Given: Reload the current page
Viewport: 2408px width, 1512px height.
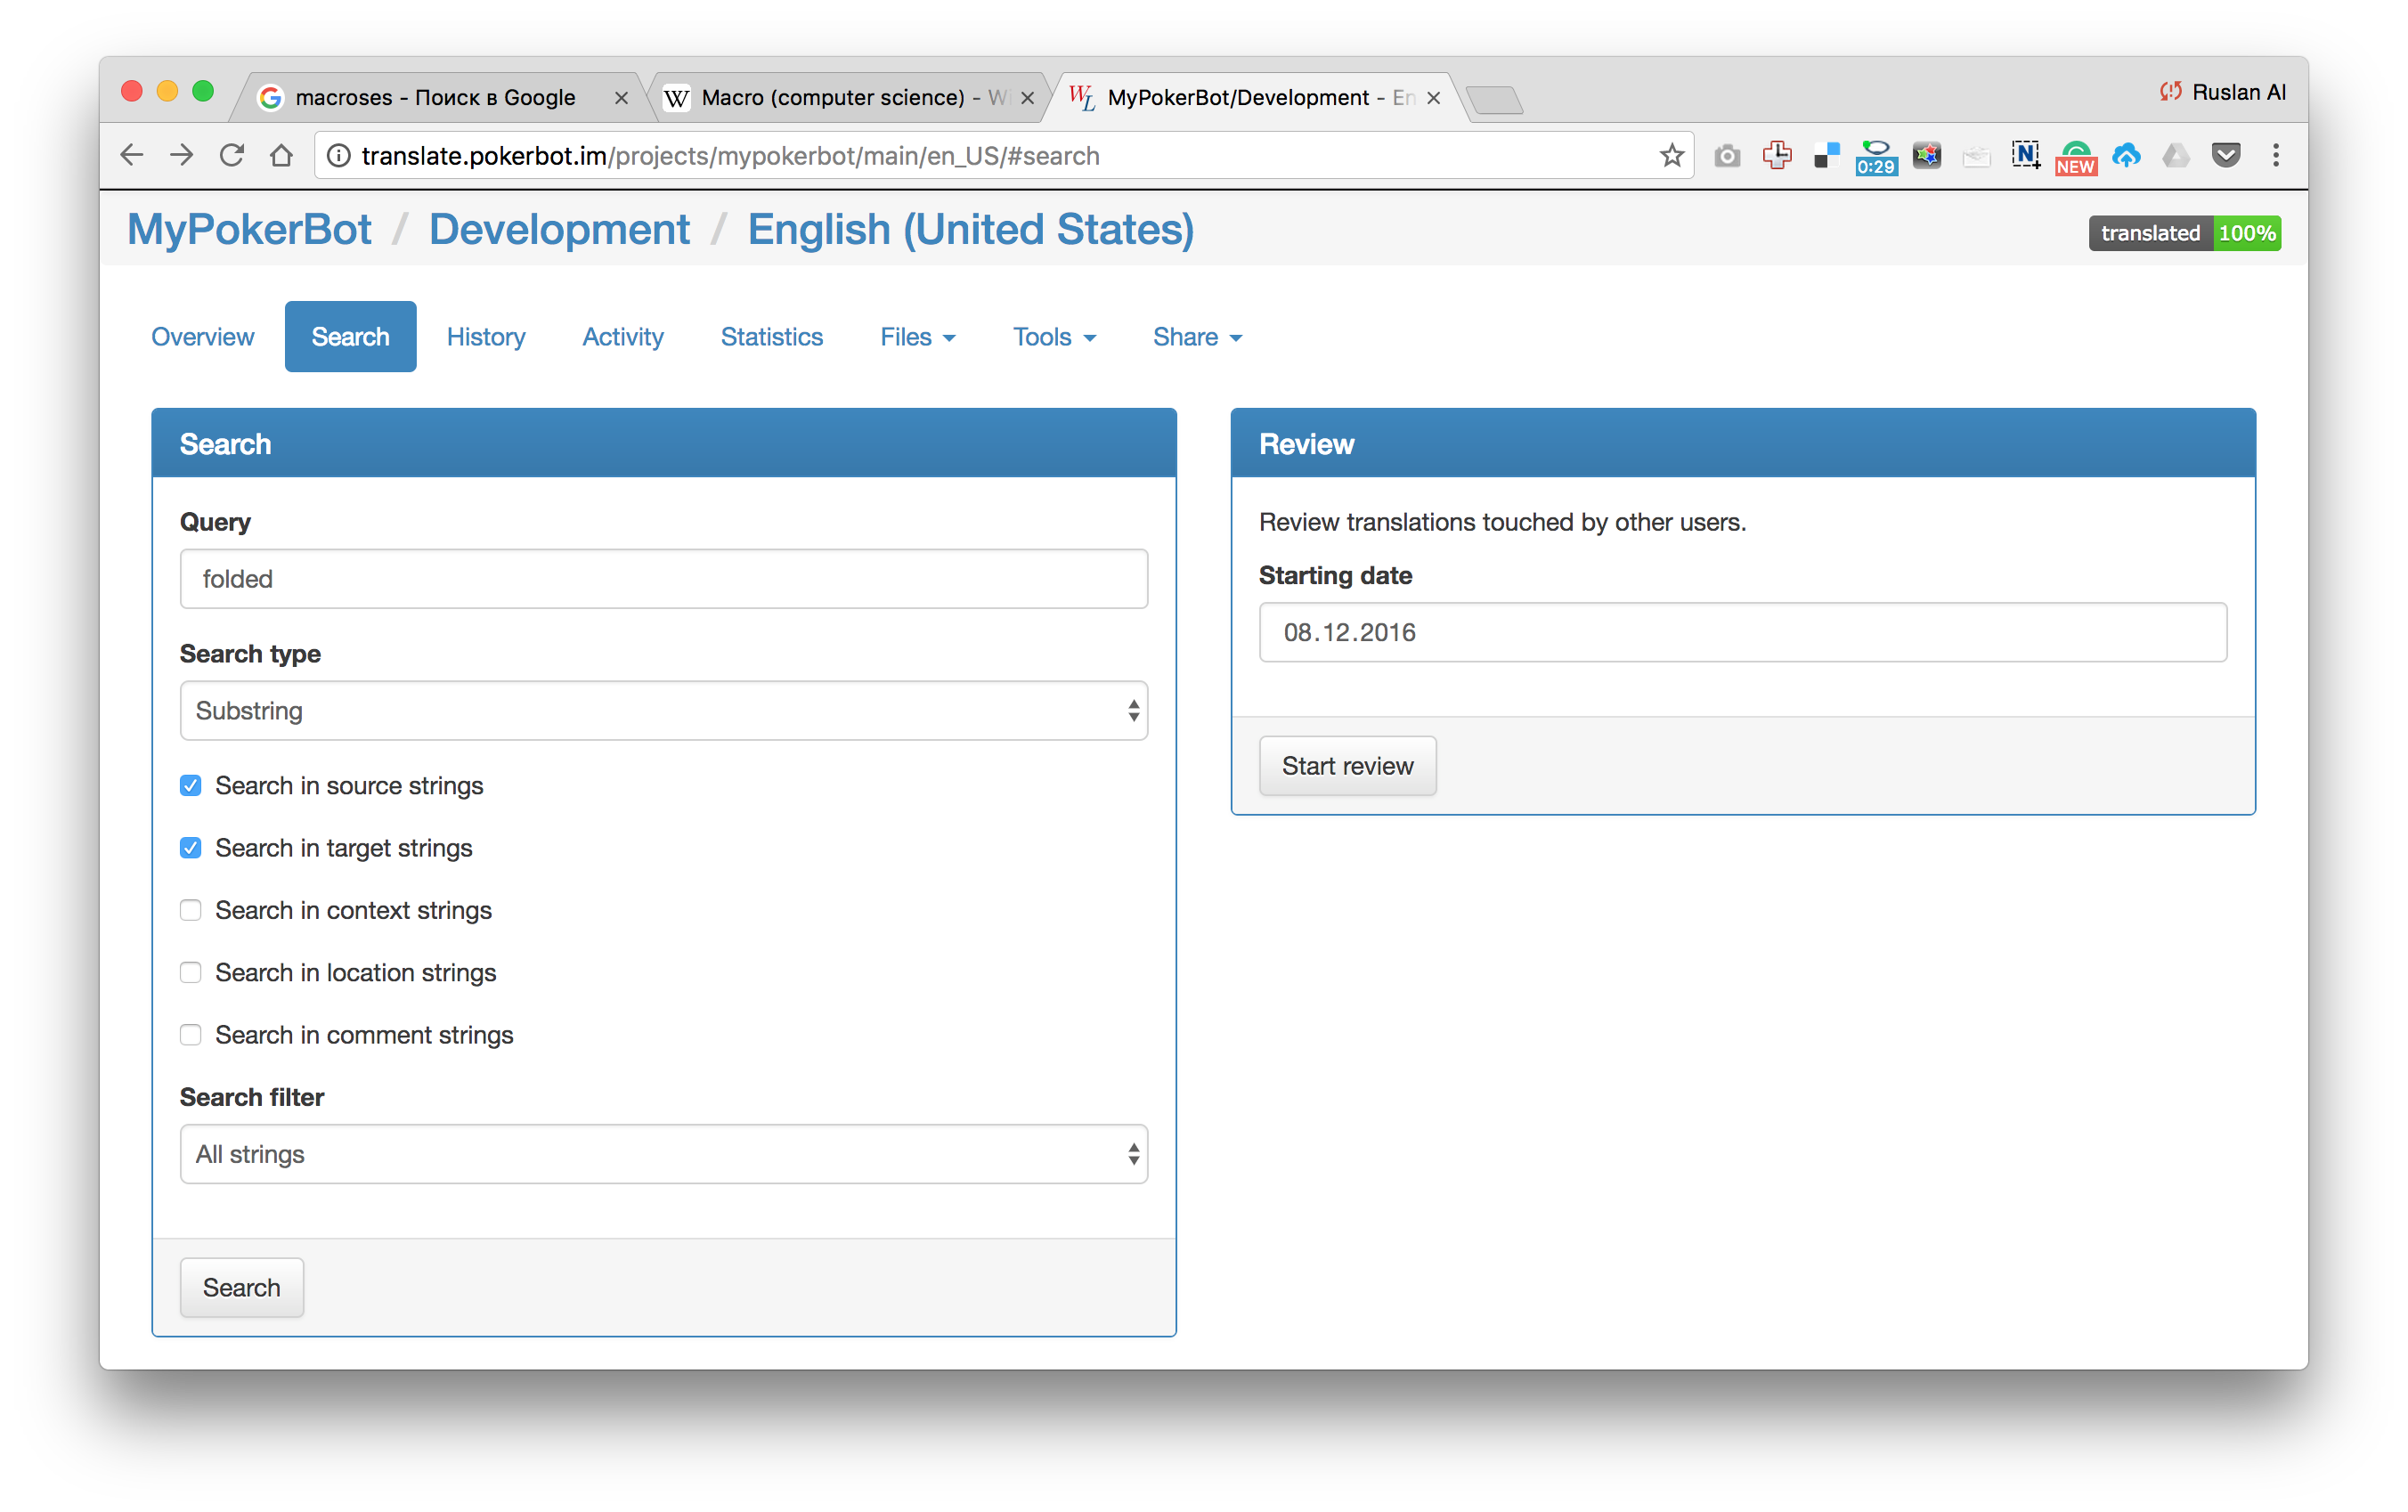Looking at the screenshot, I should click(232, 156).
